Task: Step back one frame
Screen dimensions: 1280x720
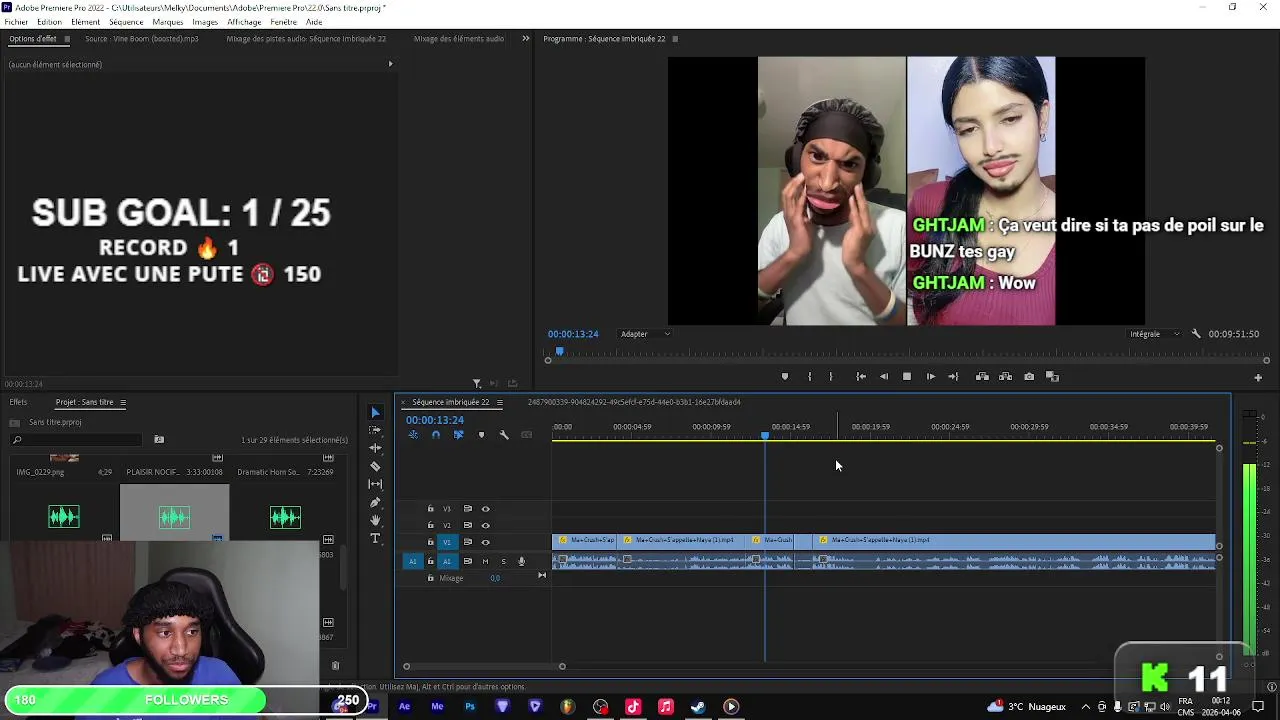Action: (x=884, y=377)
